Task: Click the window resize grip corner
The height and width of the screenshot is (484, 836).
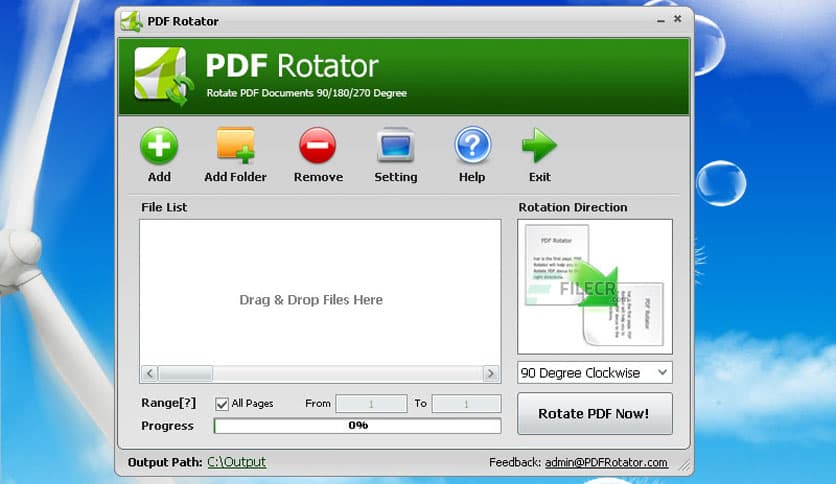Action: tap(684, 465)
